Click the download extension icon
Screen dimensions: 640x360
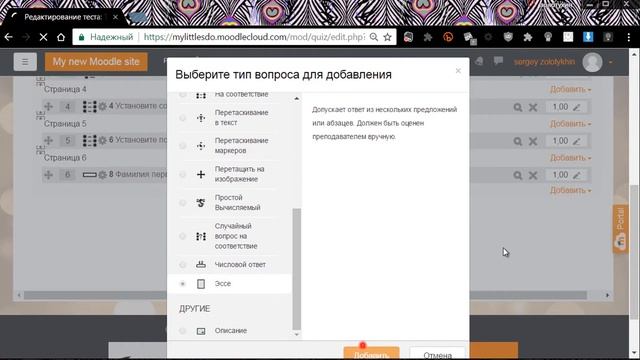tap(588, 37)
